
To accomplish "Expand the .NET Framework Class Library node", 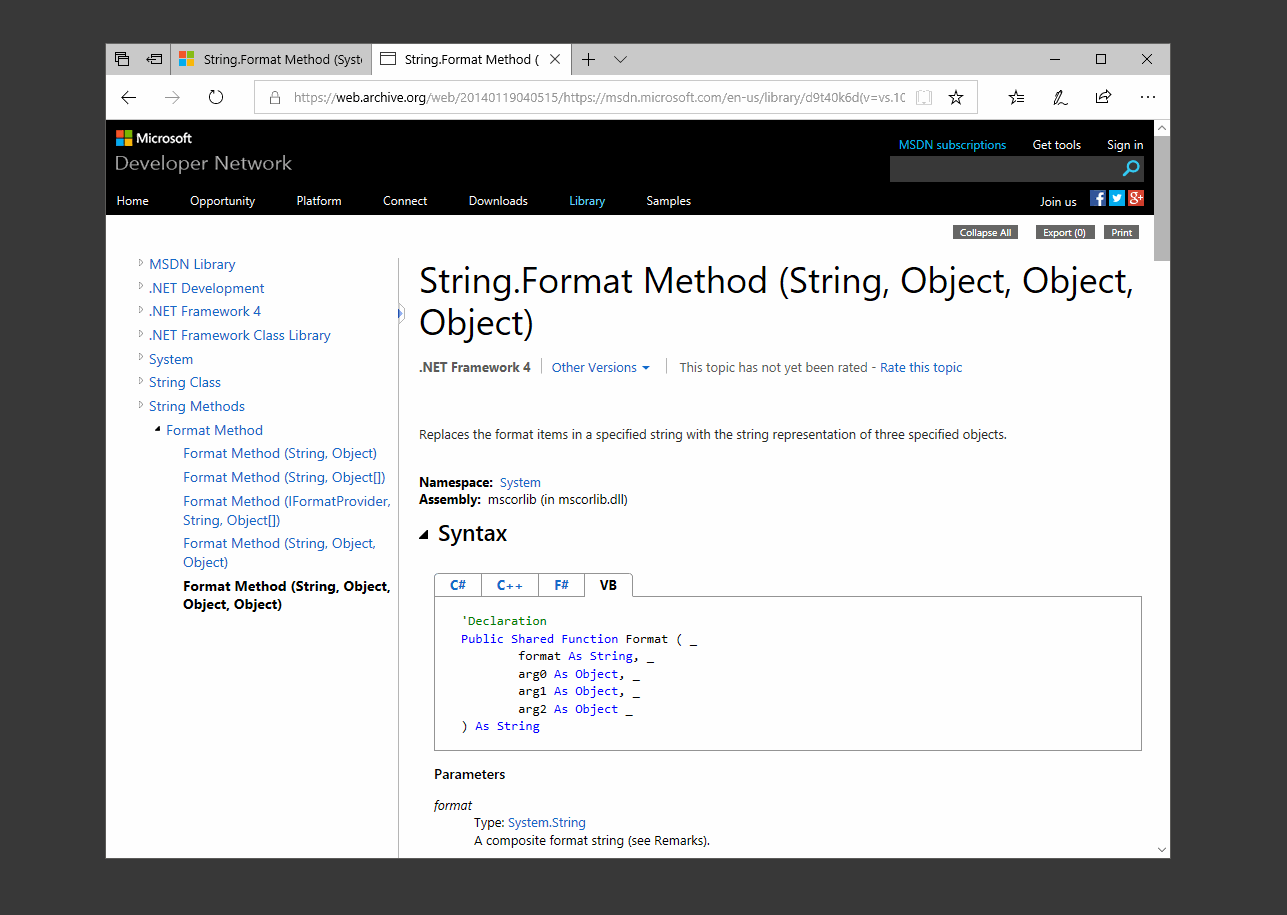I will click(141, 335).
